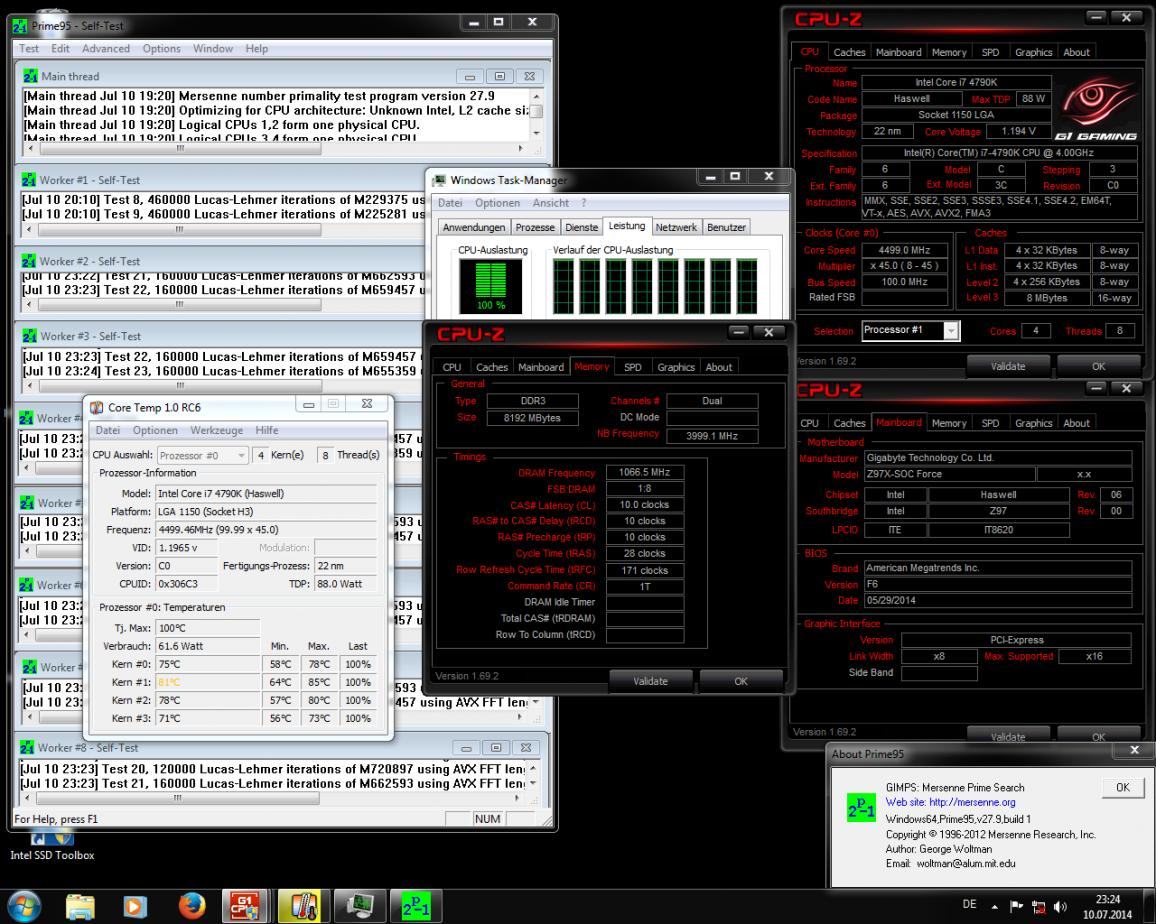
Task: Open the CPU Auswahl Prozessor #0 dropdown
Action: (202, 456)
